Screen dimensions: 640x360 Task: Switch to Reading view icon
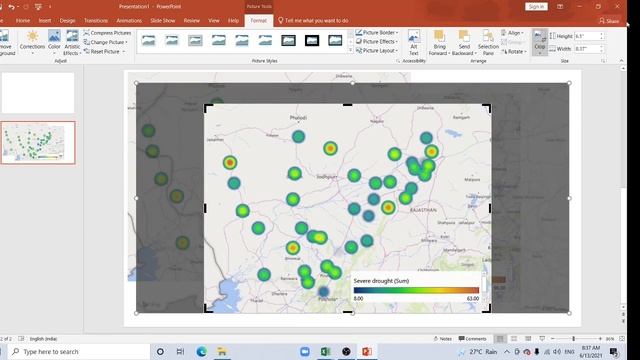coord(528,339)
